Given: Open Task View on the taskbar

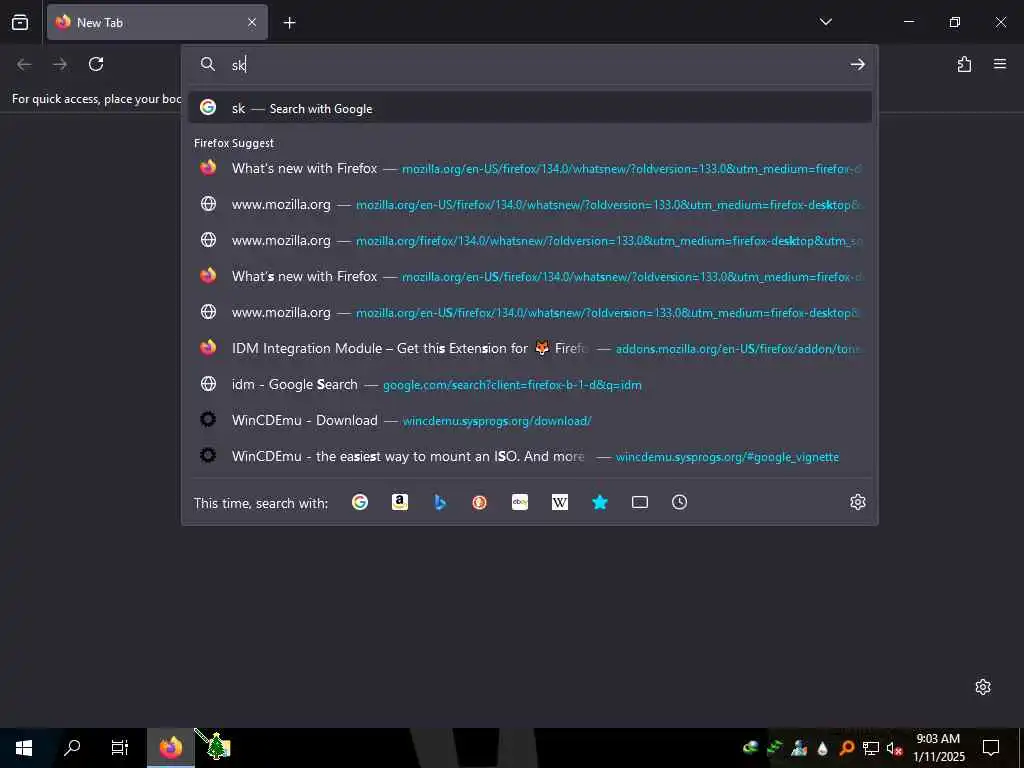Looking at the screenshot, I should click(120, 748).
